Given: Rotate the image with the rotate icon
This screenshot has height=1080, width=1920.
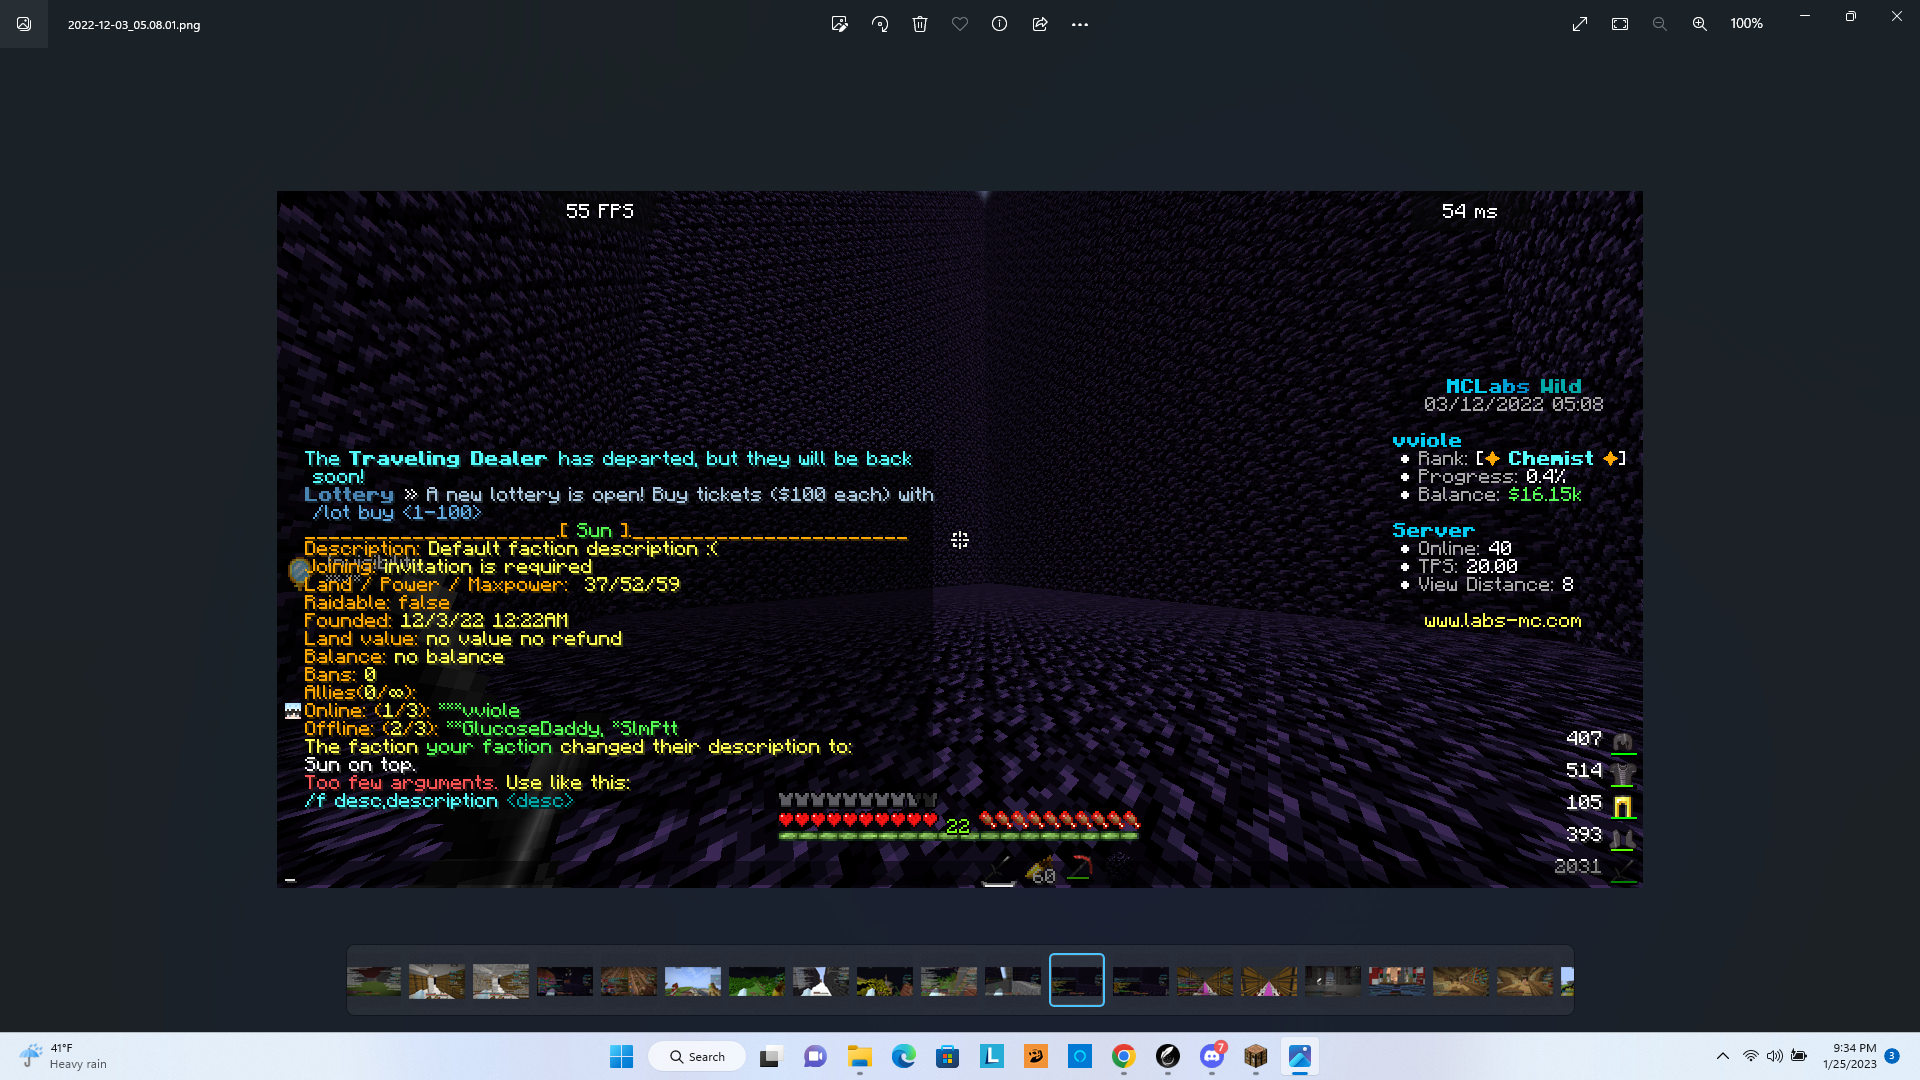Looking at the screenshot, I should 880,24.
